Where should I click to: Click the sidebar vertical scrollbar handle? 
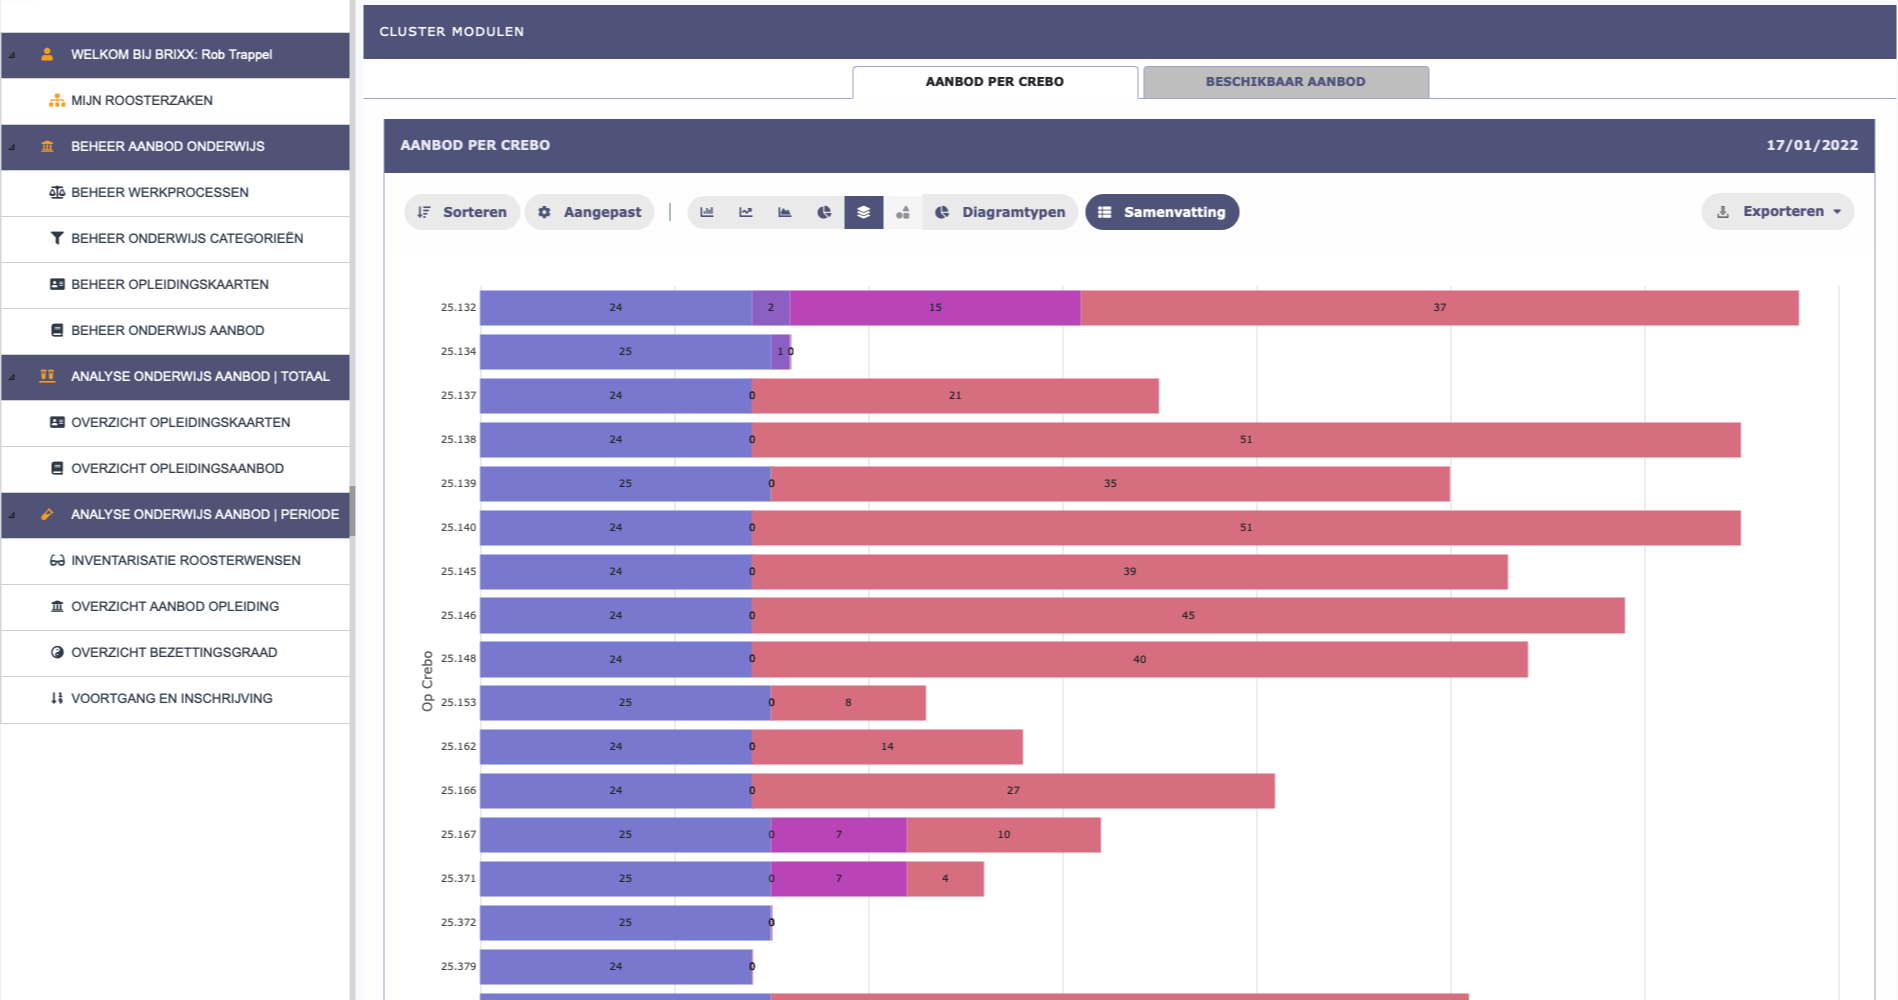352,512
